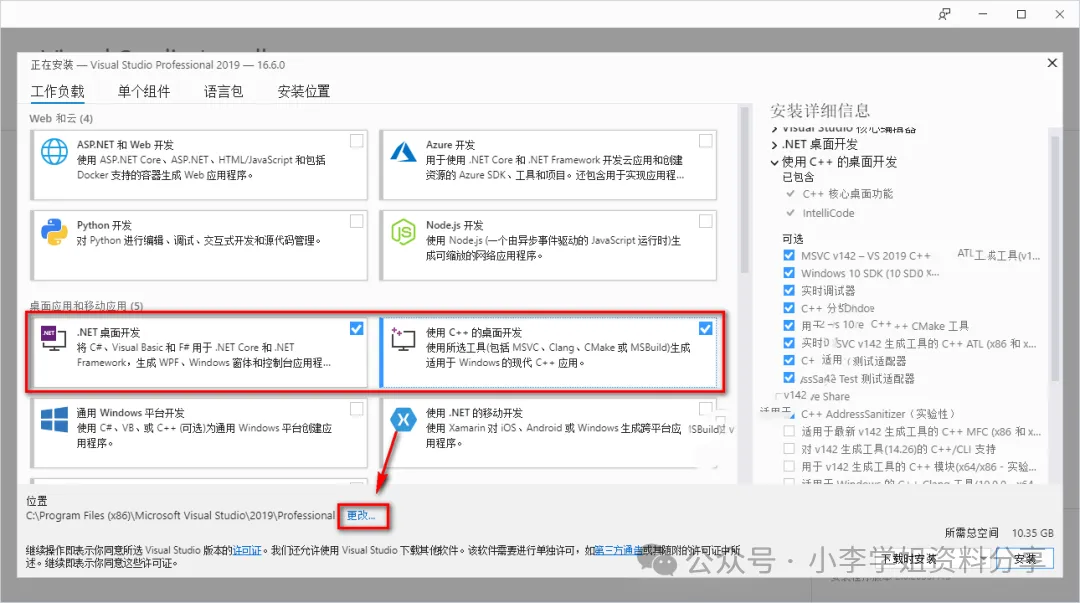
Task: Switch to the 工作负载 tab
Action: tap(57, 92)
